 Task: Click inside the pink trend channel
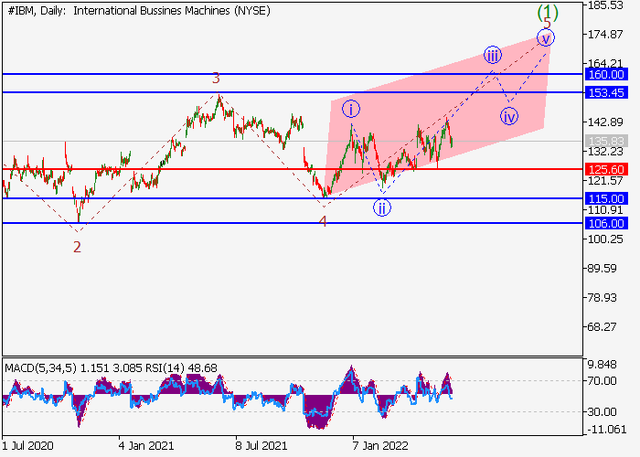[460, 110]
